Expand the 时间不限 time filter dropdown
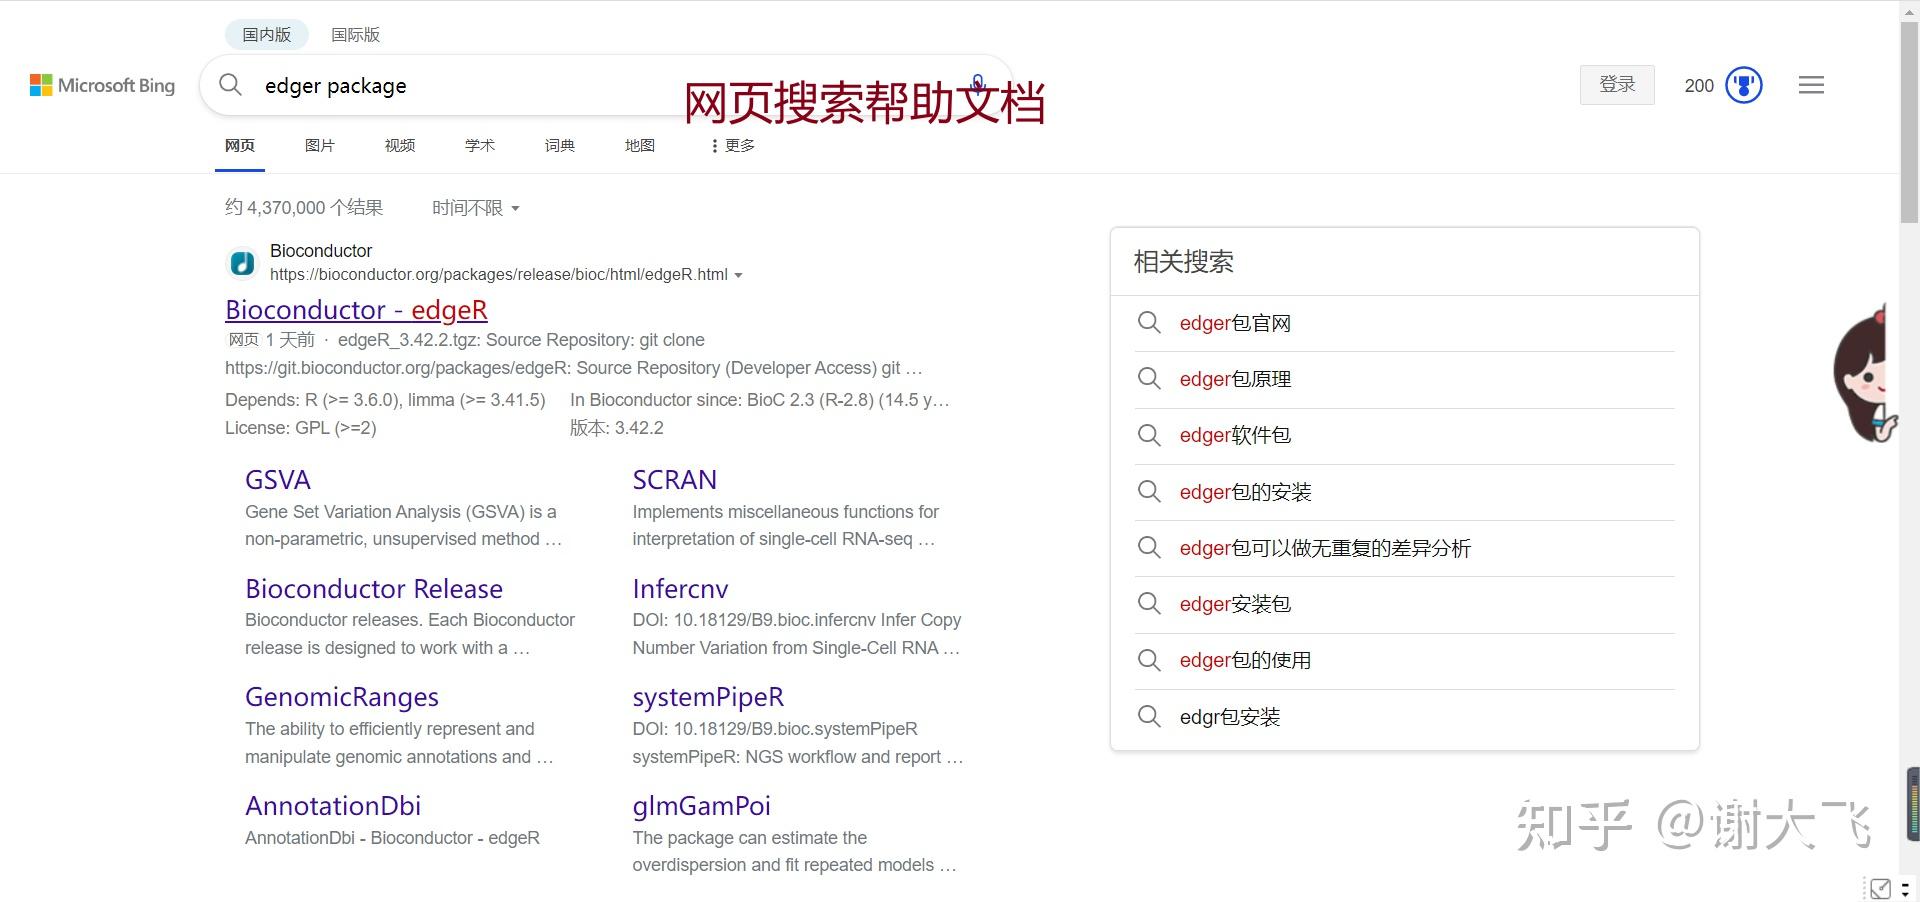 coord(476,208)
